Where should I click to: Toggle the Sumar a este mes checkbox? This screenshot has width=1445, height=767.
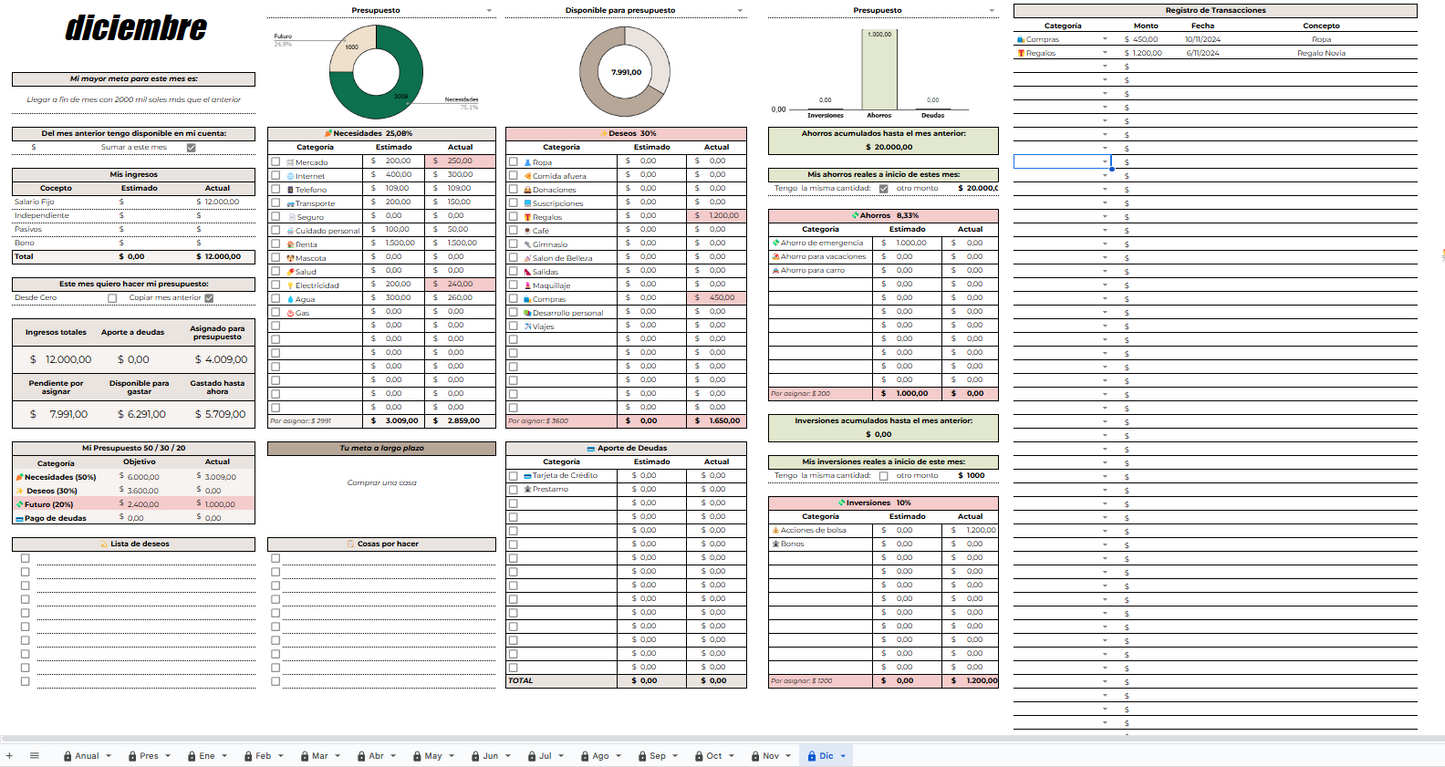tap(191, 147)
